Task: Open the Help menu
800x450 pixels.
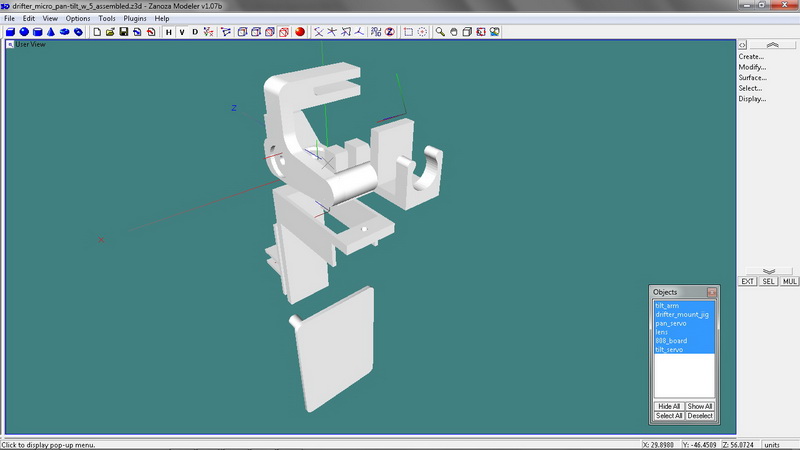Action: pos(162,18)
